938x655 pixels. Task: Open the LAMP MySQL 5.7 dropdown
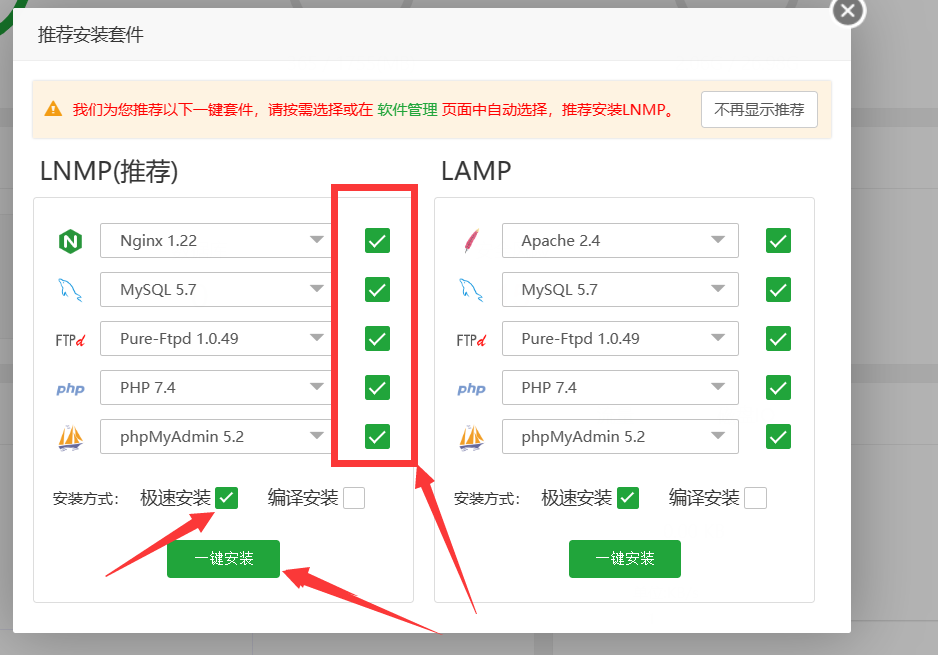coord(620,290)
